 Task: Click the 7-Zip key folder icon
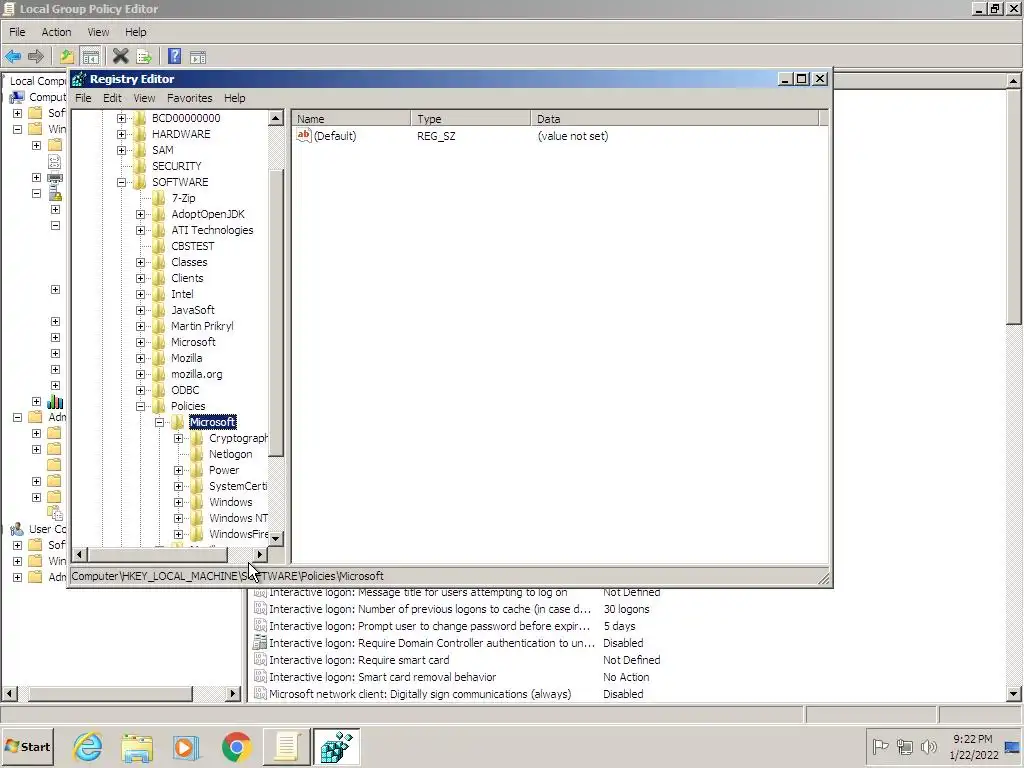tap(159, 198)
